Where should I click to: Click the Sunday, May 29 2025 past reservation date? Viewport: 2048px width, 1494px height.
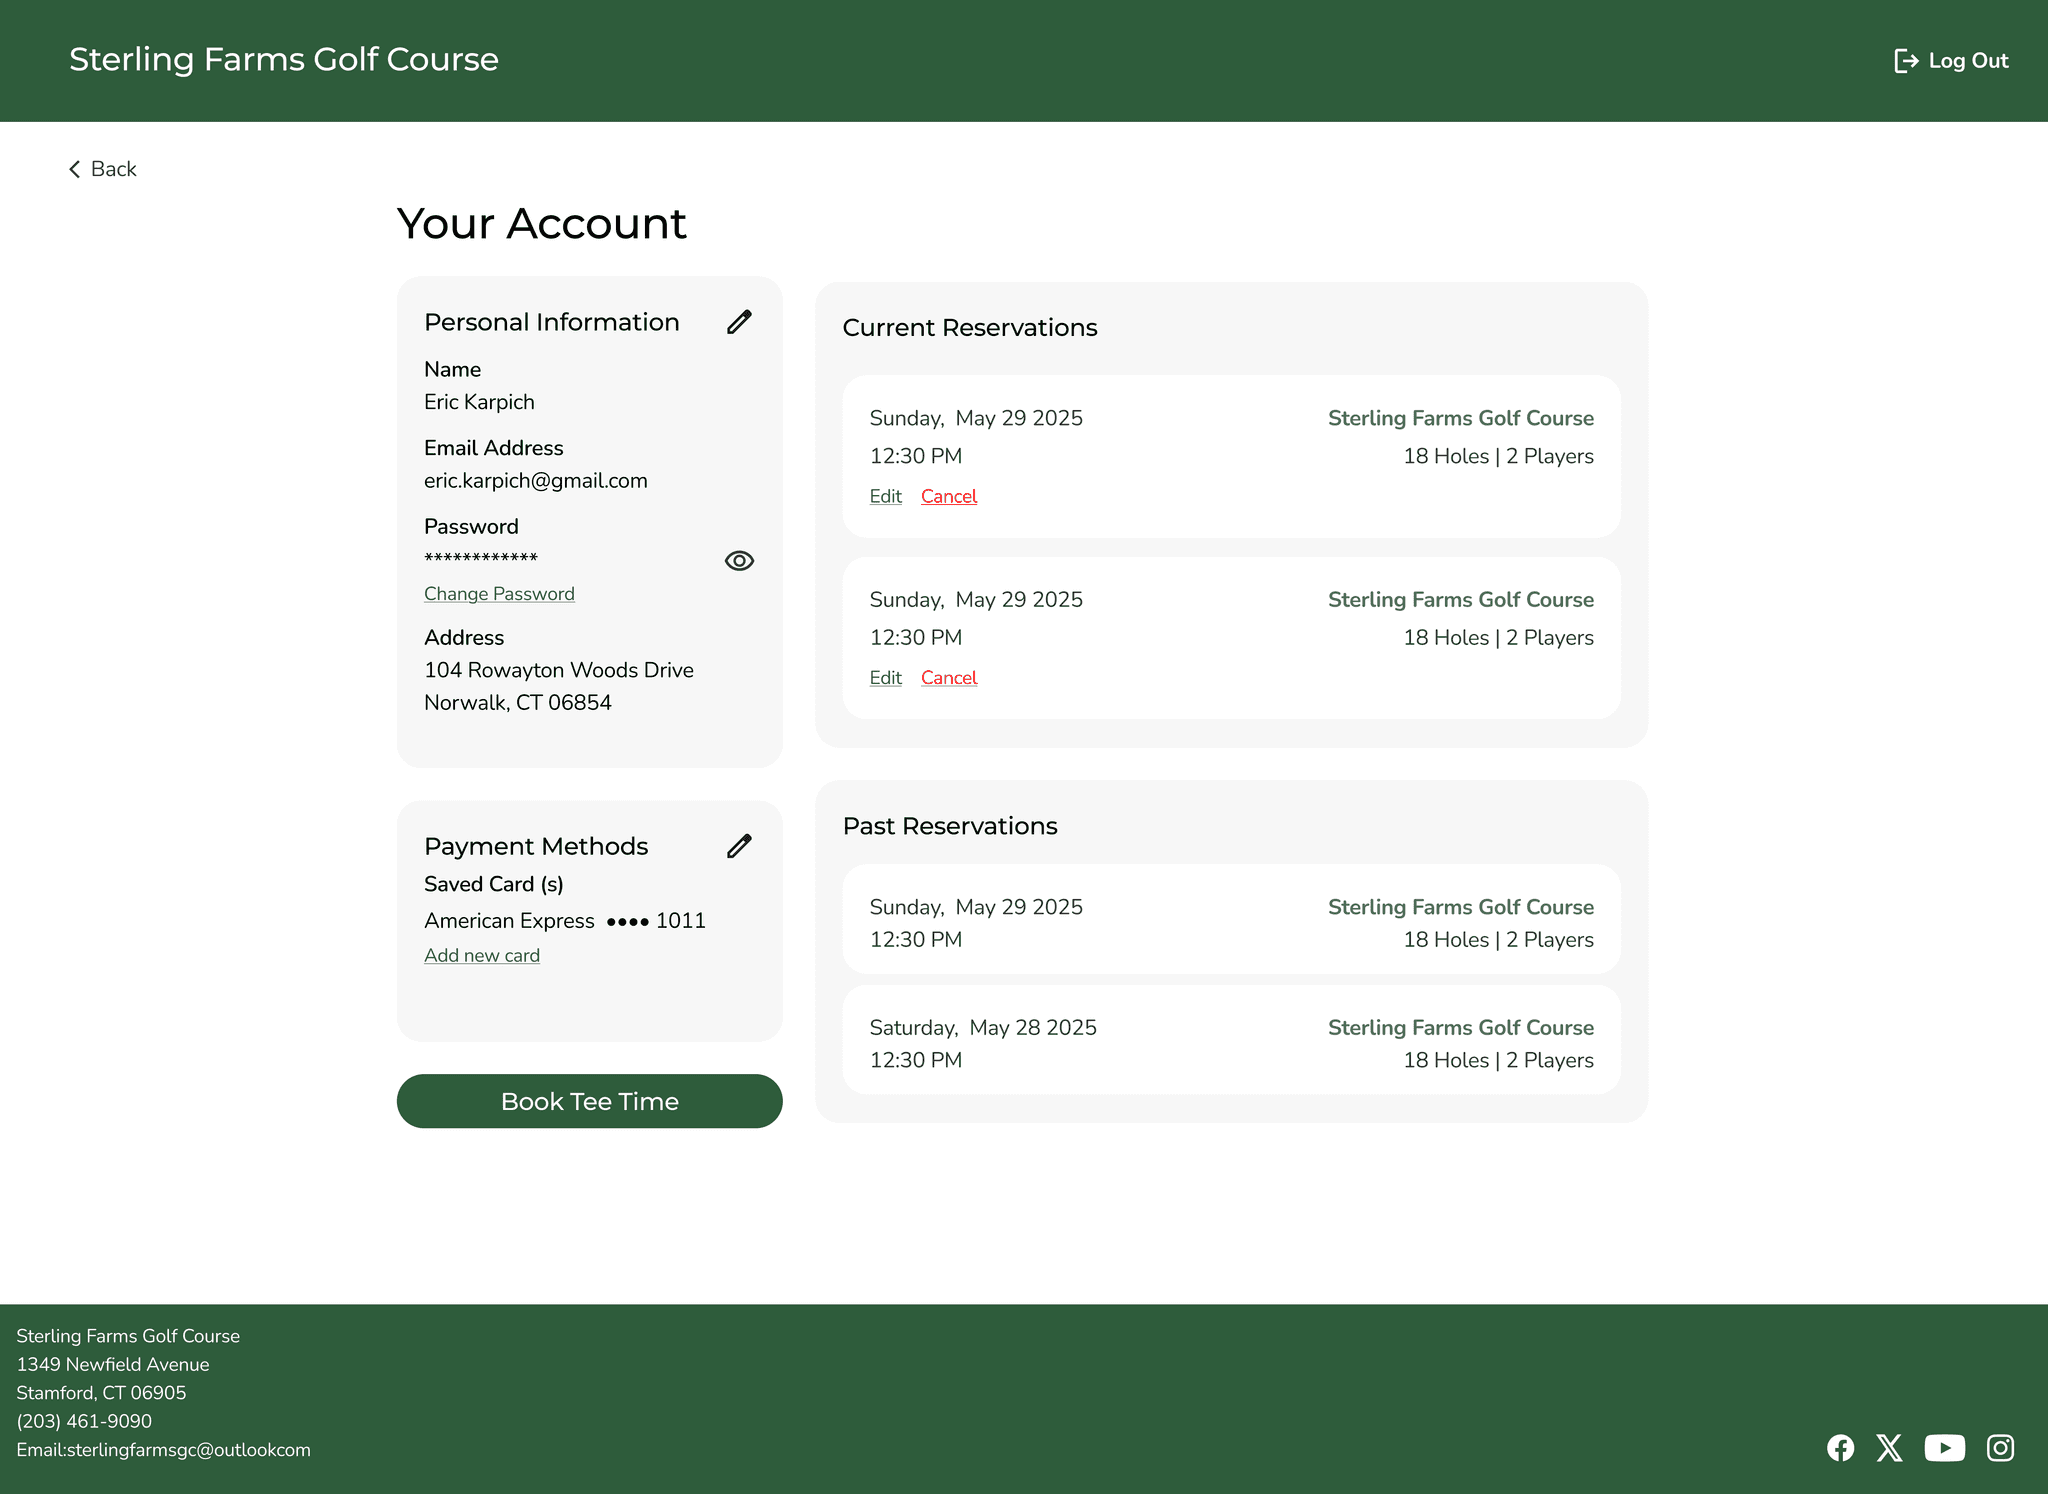[976, 907]
